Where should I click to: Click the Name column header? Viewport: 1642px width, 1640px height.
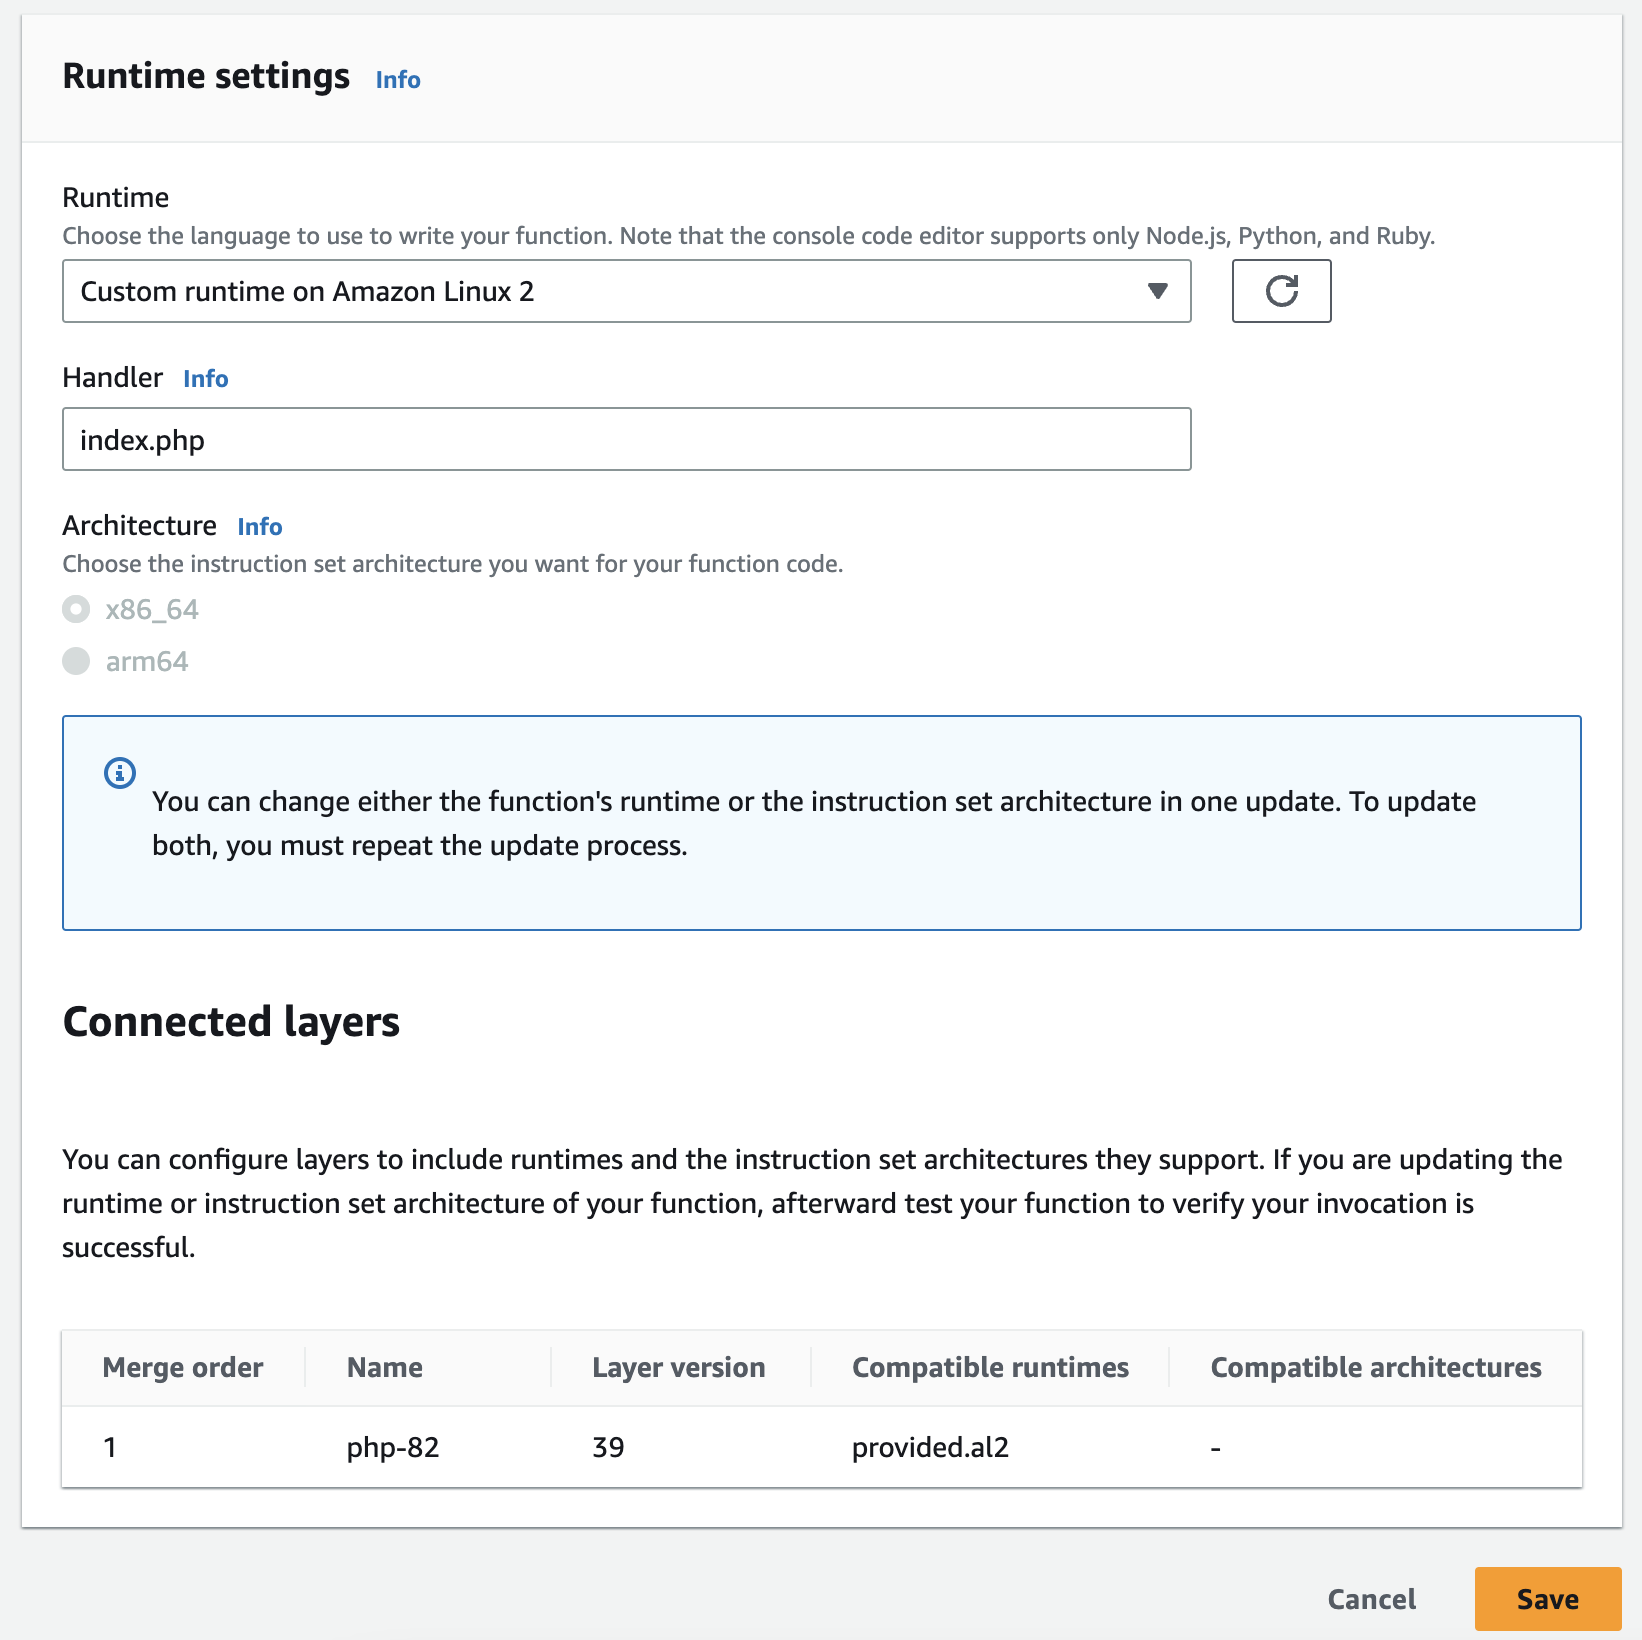(385, 1367)
